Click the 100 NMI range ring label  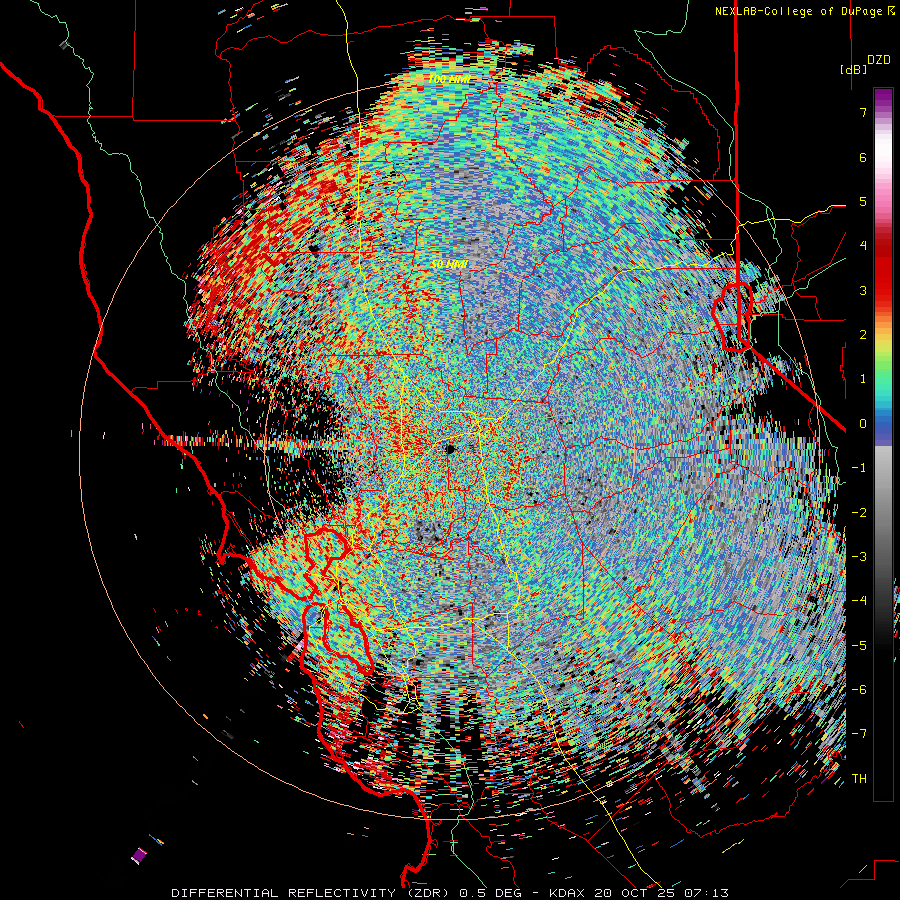click(449, 79)
